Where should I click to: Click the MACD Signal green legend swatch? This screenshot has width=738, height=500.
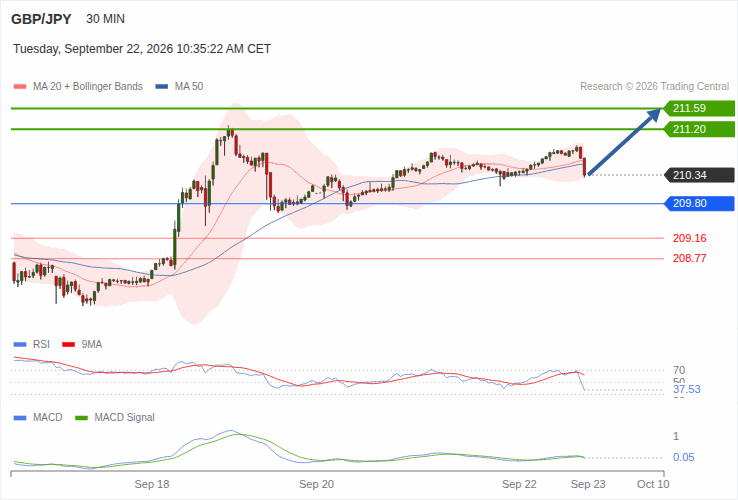pyautogui.click(x=81, y=418)
